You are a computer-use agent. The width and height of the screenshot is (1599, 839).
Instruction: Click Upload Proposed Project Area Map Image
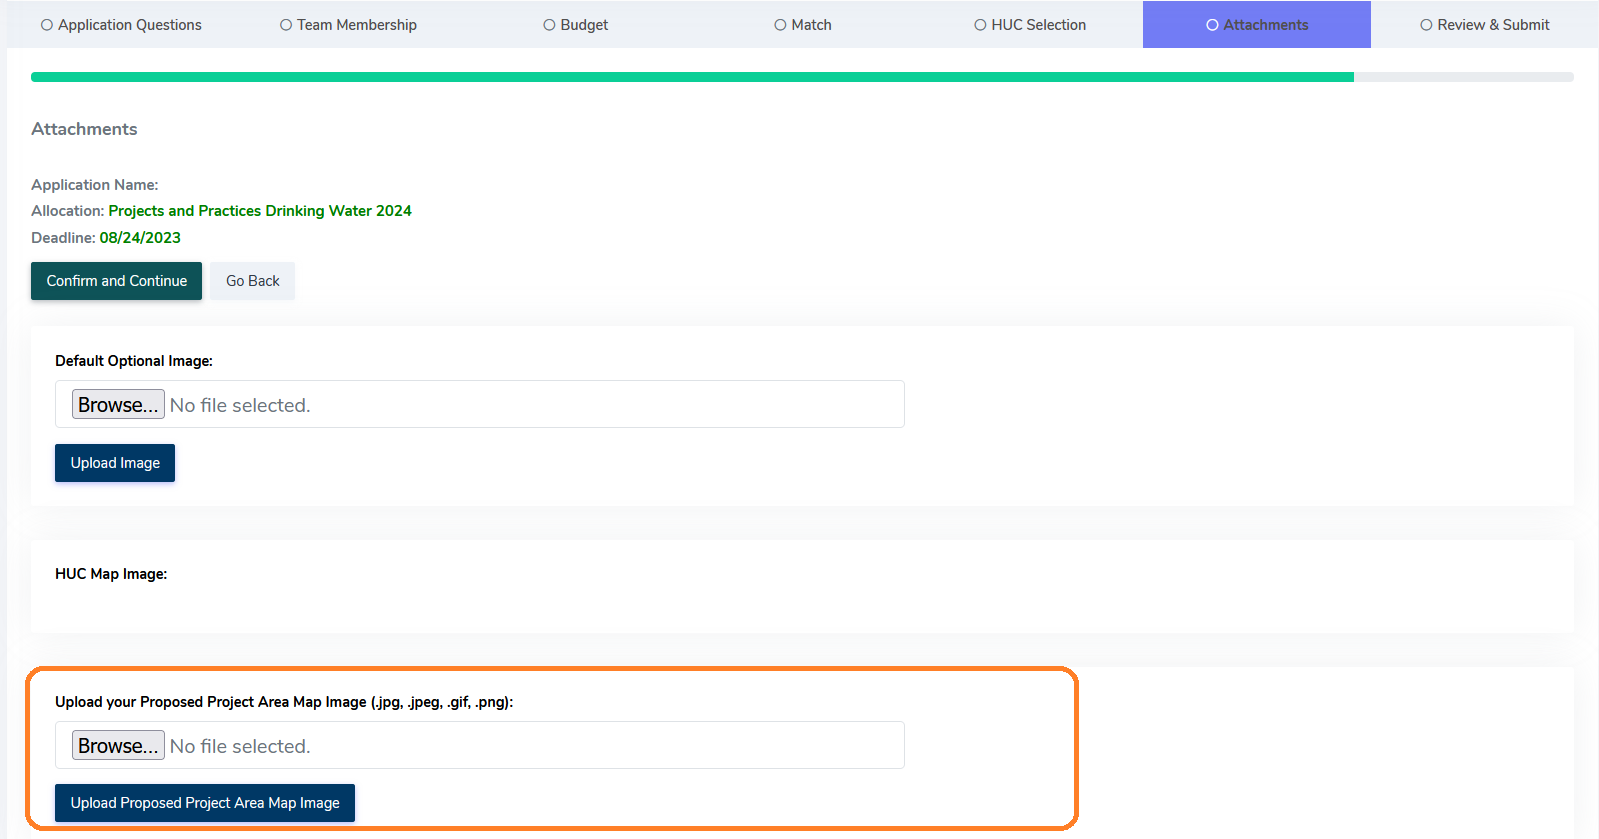205,803
